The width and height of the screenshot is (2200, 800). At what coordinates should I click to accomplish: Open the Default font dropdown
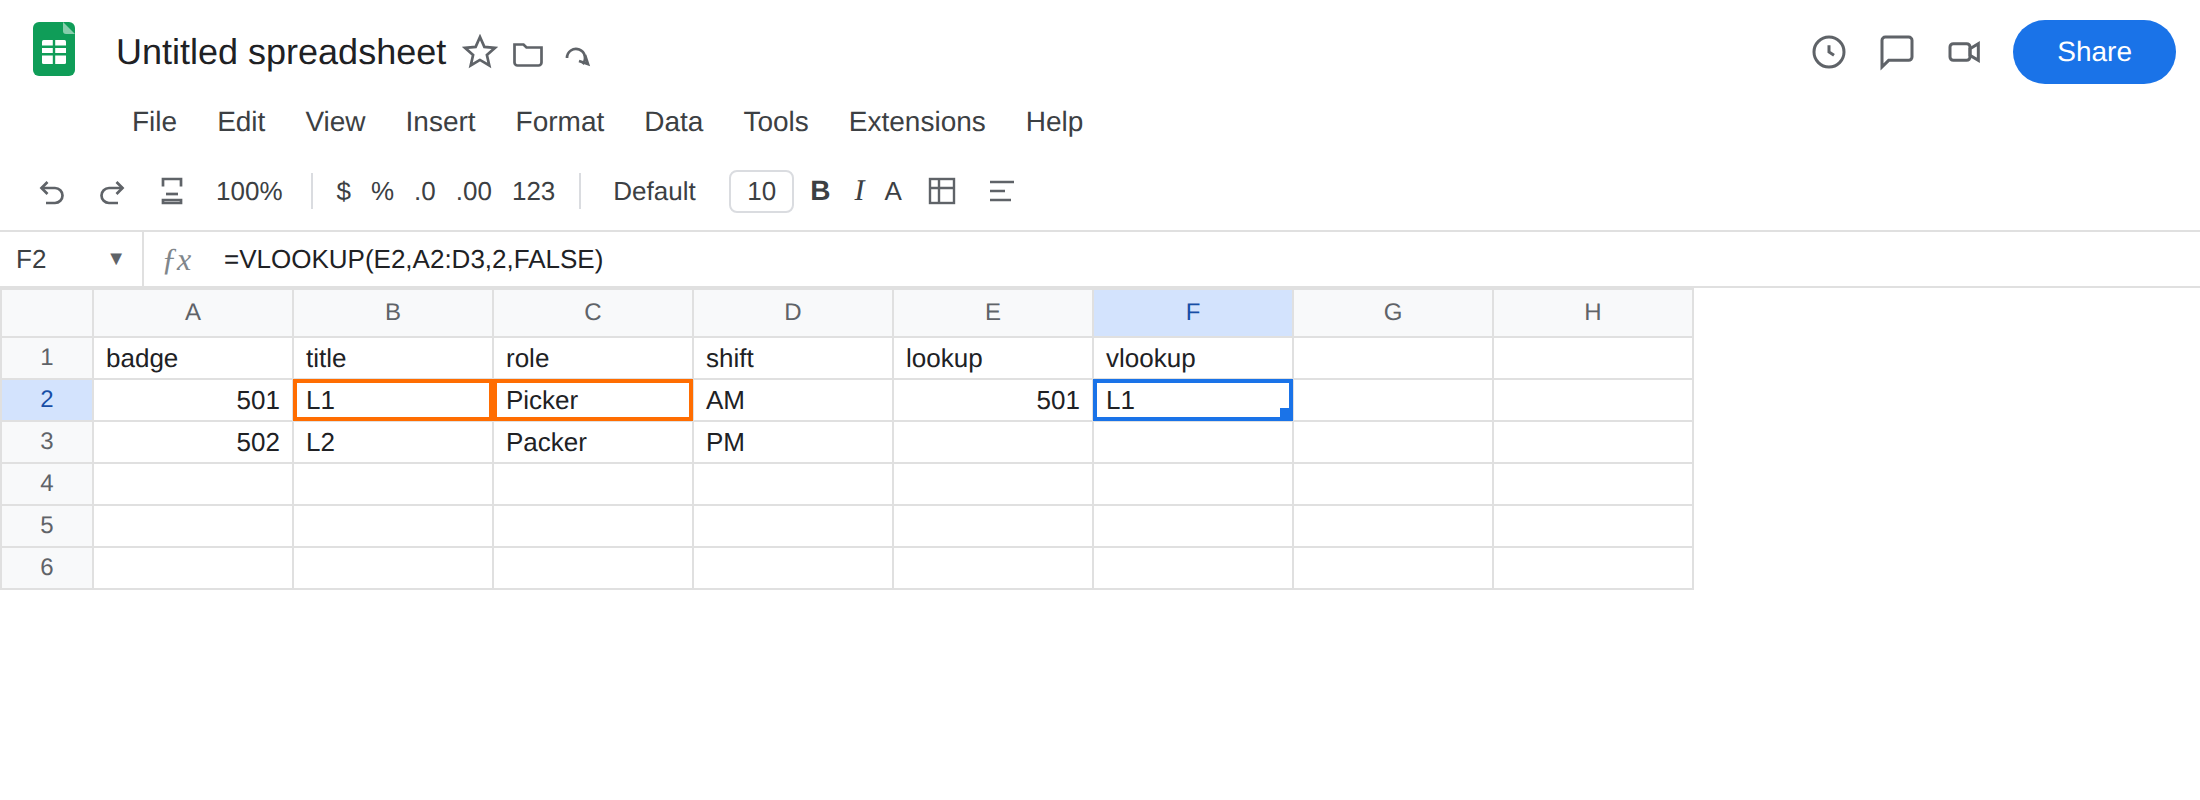[654, 191]
